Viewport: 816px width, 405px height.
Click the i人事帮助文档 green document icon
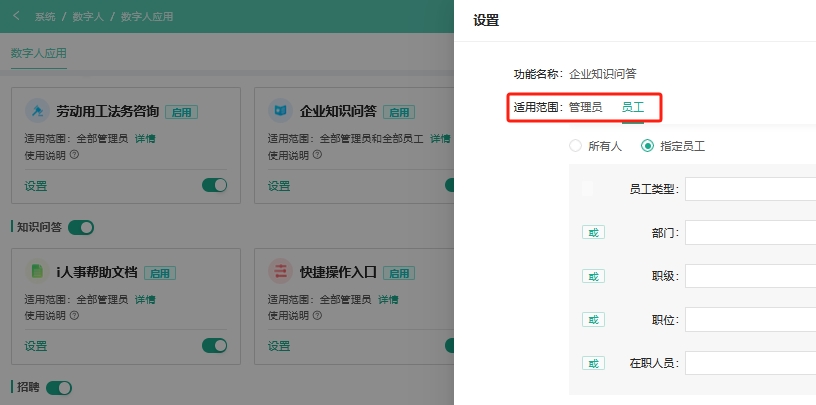36,271
